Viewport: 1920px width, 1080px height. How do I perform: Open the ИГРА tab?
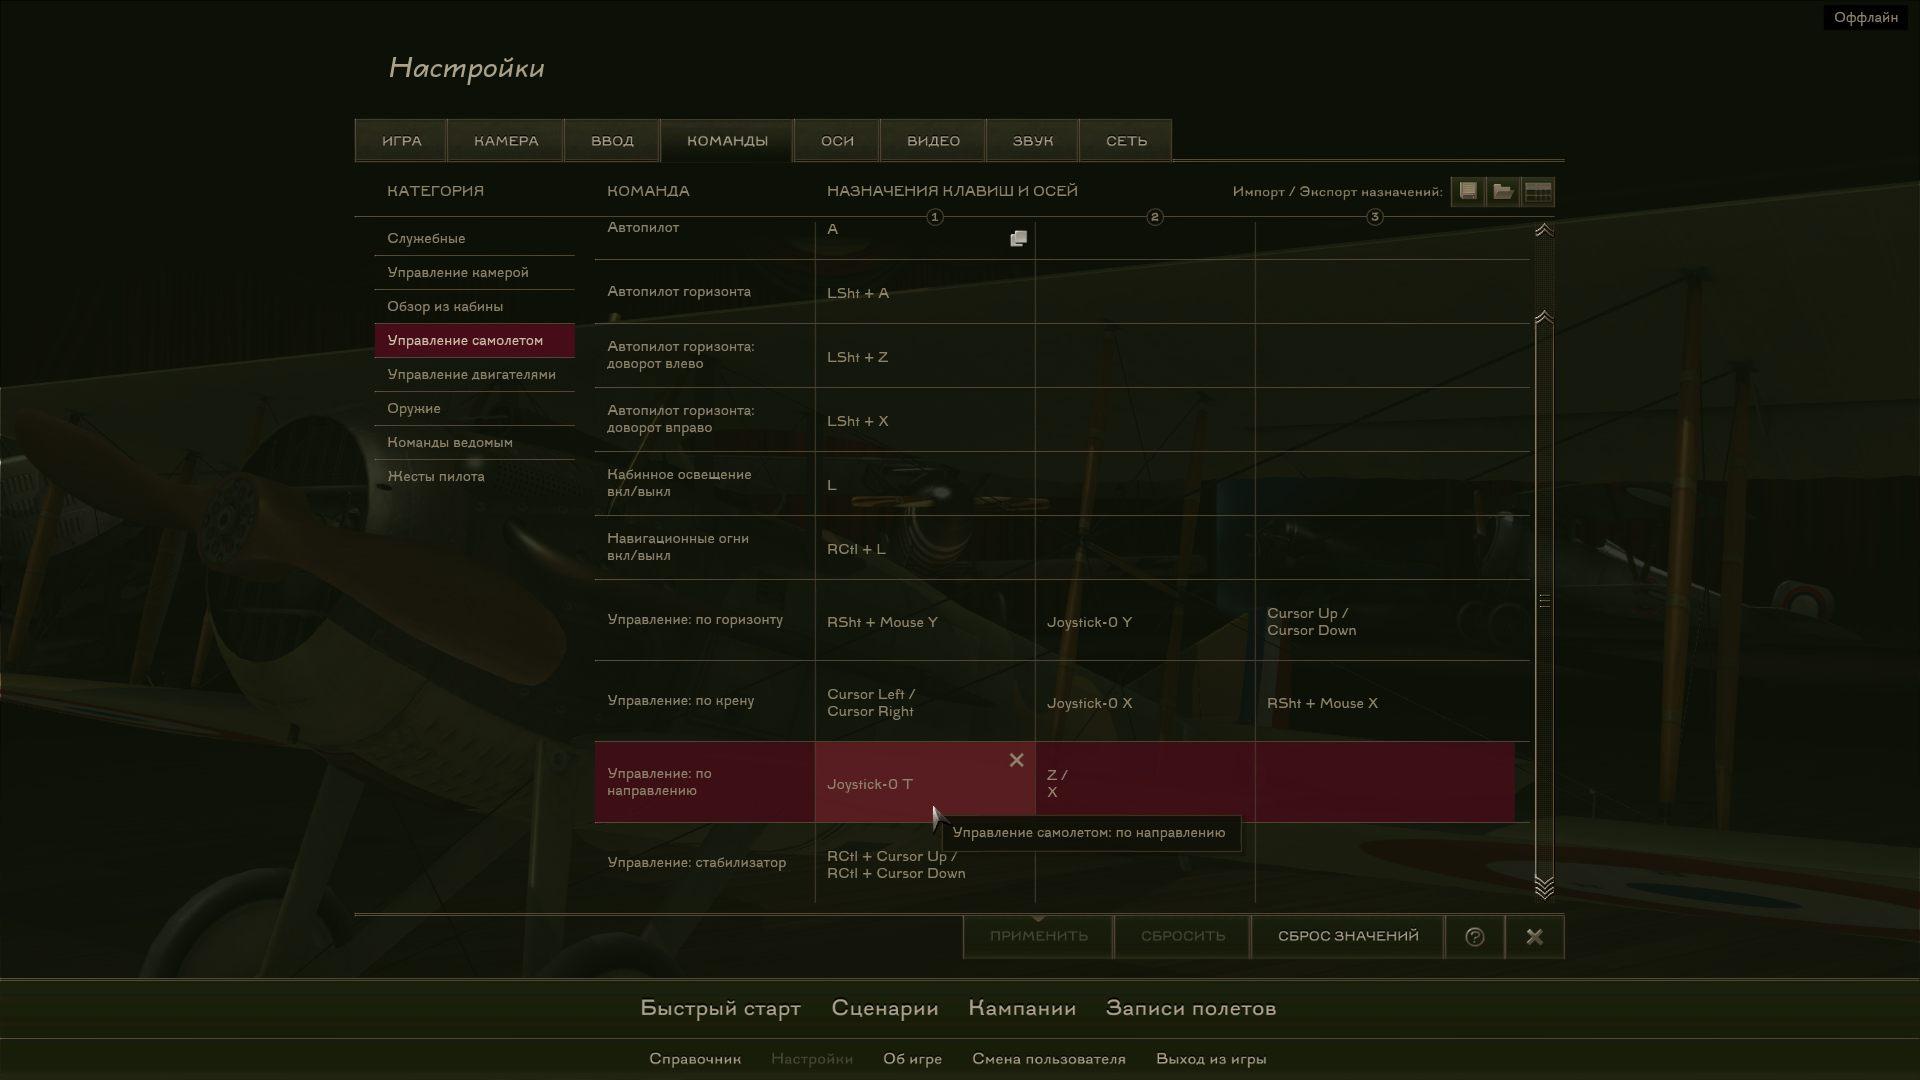pos(401,141)
